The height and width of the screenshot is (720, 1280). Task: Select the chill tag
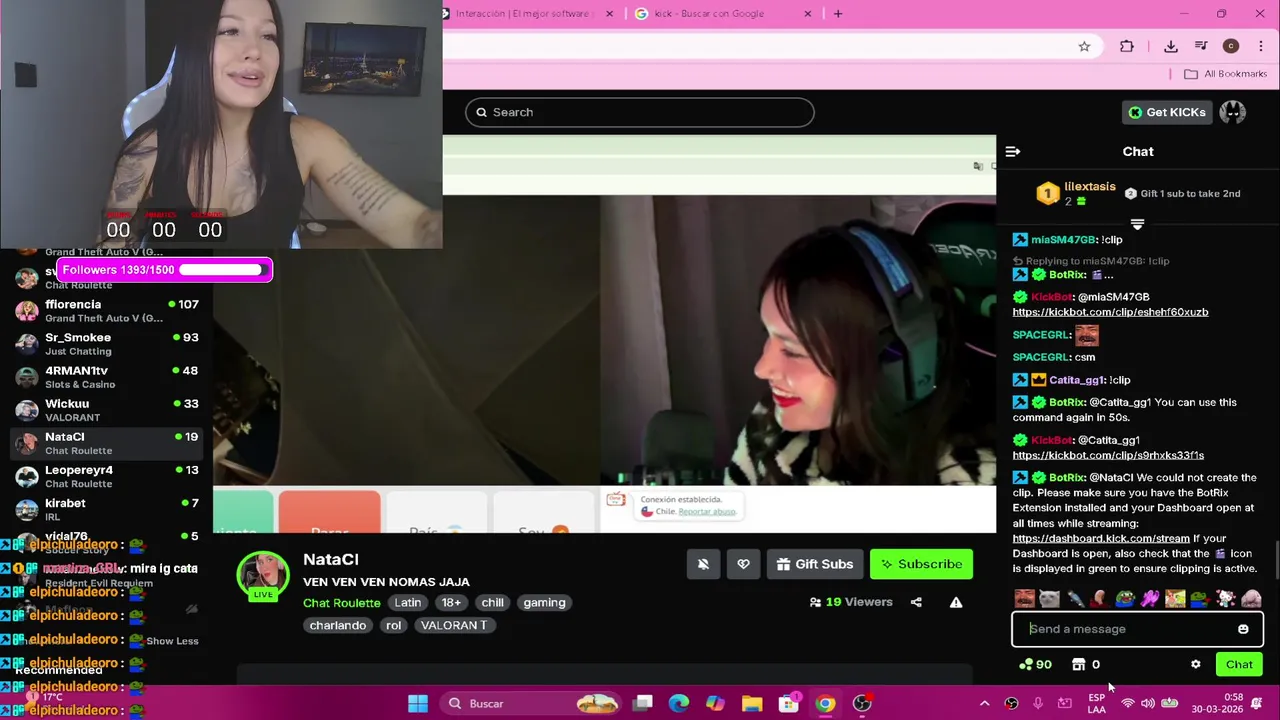coord(493,603)
